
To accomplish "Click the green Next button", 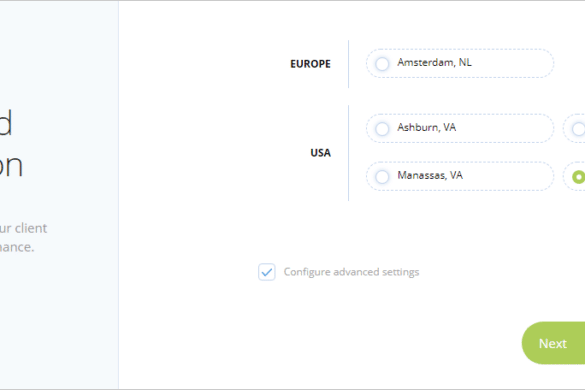I will (553, 343).
